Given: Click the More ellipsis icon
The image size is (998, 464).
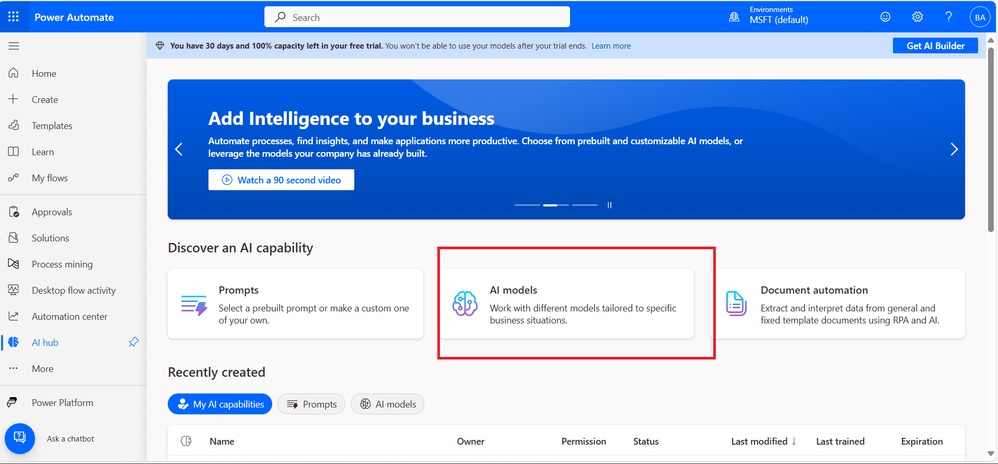Looking at the screenshot, I should [x=13, y=369].
